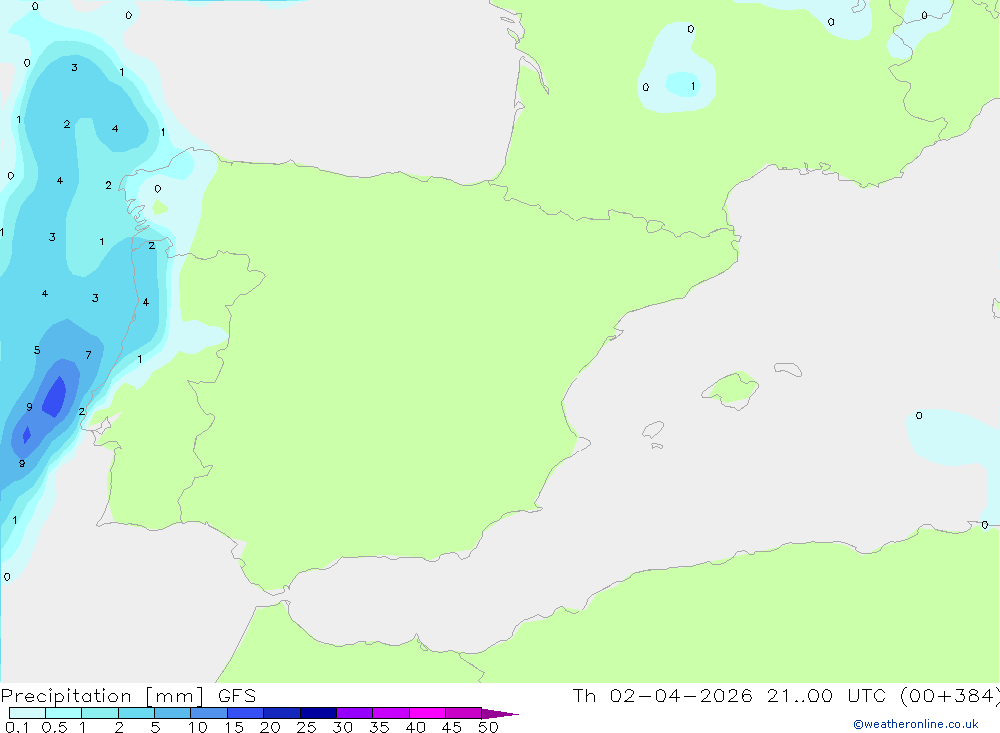Screen dimensions: 1000x733
Task: Click the darkest blue precipitation core off Portugal
Action: pos(54,397)
